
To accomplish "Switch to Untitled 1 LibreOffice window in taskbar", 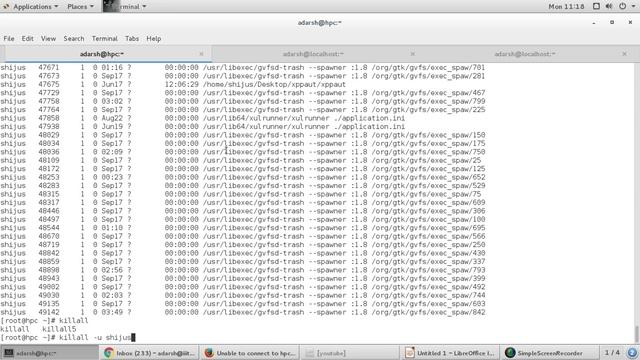I will pos(451,353).
